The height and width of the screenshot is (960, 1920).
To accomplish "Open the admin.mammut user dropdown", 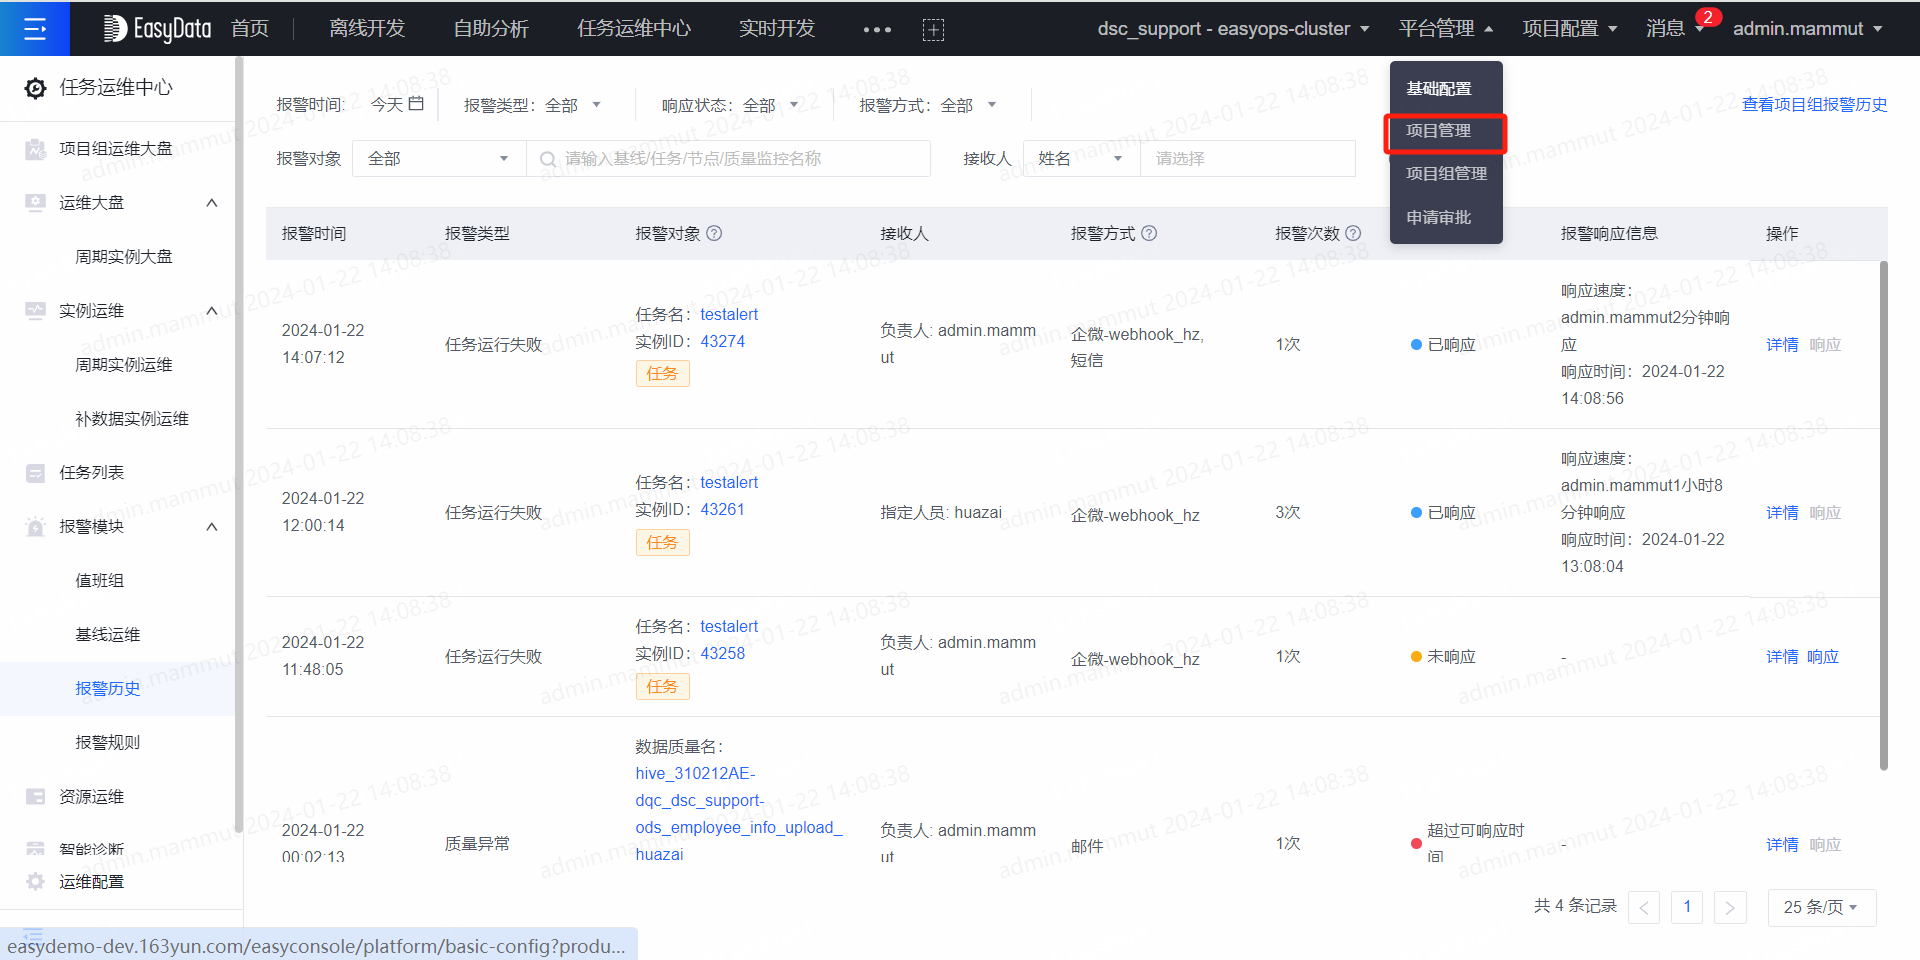I will click(1808, 29).
